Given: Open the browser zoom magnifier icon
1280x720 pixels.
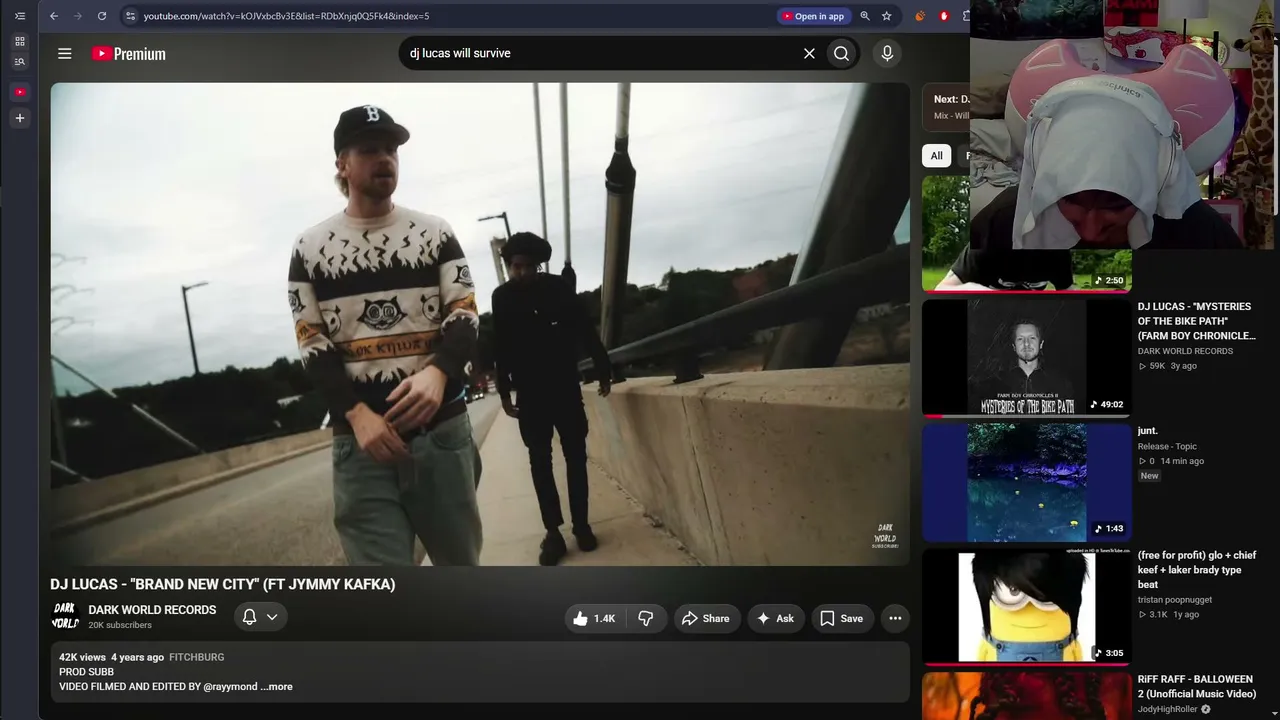Looking at the screenshot, I should tap(865, 16).
